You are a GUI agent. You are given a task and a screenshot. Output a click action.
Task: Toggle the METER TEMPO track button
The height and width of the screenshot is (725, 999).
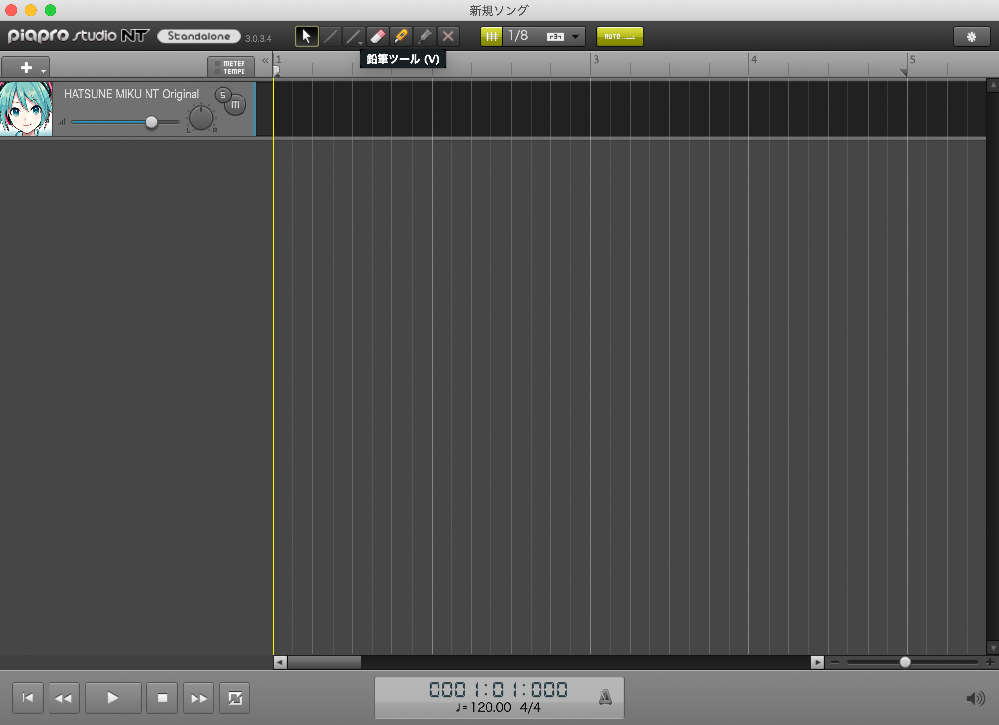(231, 67)
